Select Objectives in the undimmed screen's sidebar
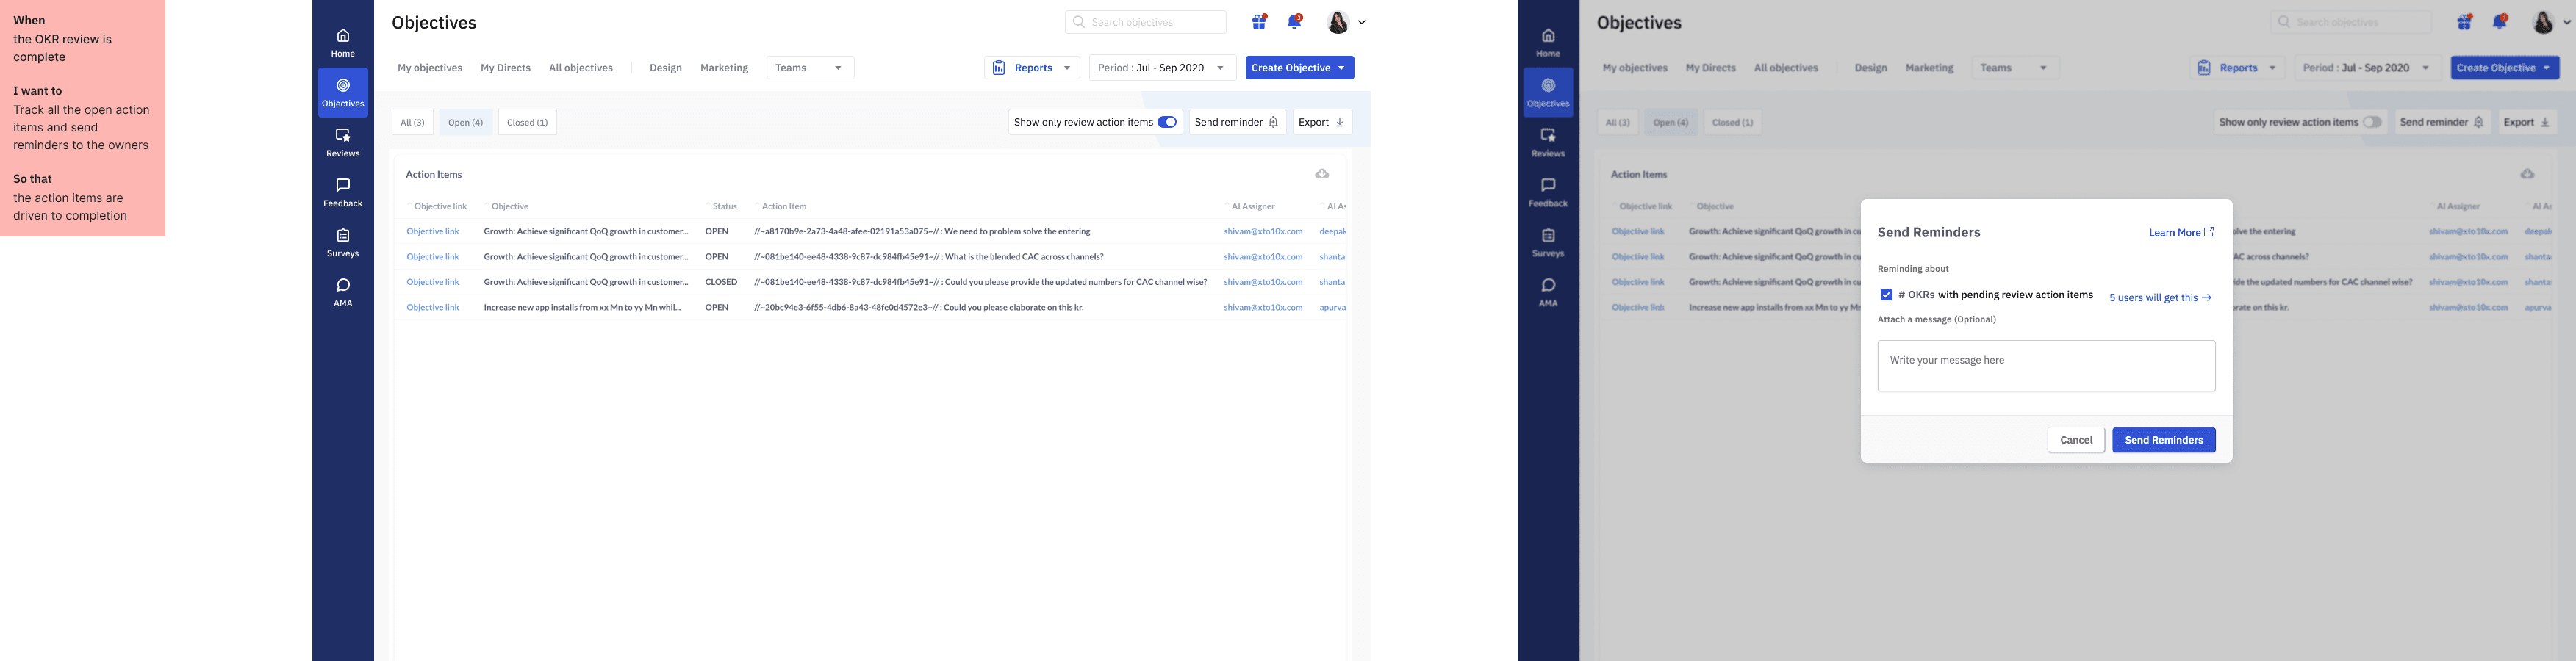2576x661 pixels. click(343, 93)
